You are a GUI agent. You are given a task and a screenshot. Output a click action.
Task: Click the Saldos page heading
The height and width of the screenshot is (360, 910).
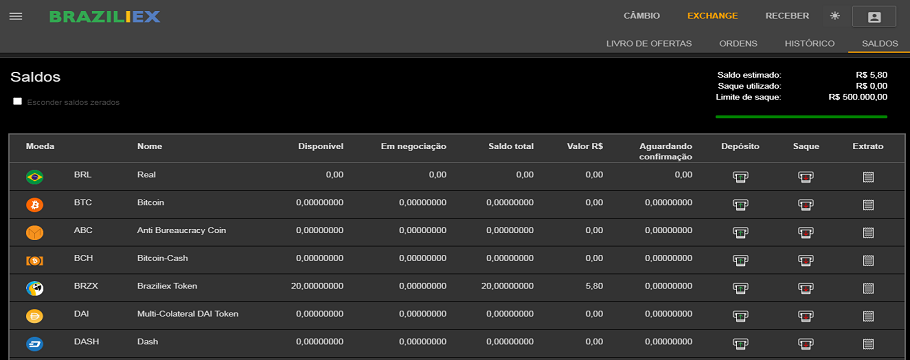(35, 77)
